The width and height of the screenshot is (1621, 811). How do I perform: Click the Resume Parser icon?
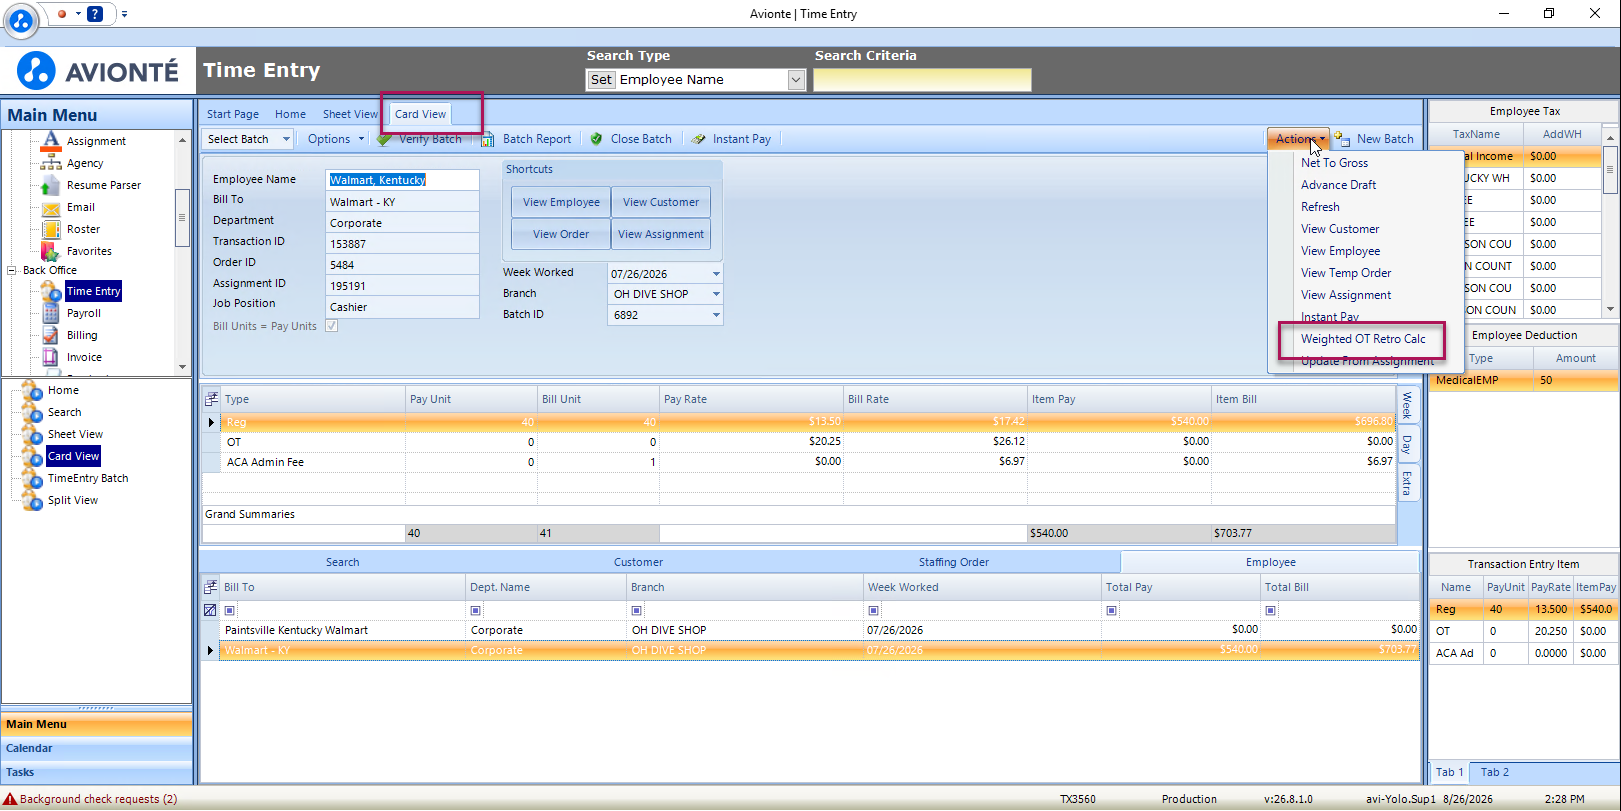51,185
